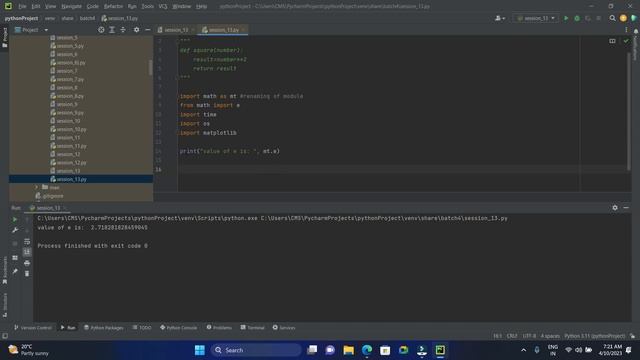This screenshot has height=360, width=640.
Task: Toggle Bookmarks side tab on left edge
Action: (x=4, y=270)
